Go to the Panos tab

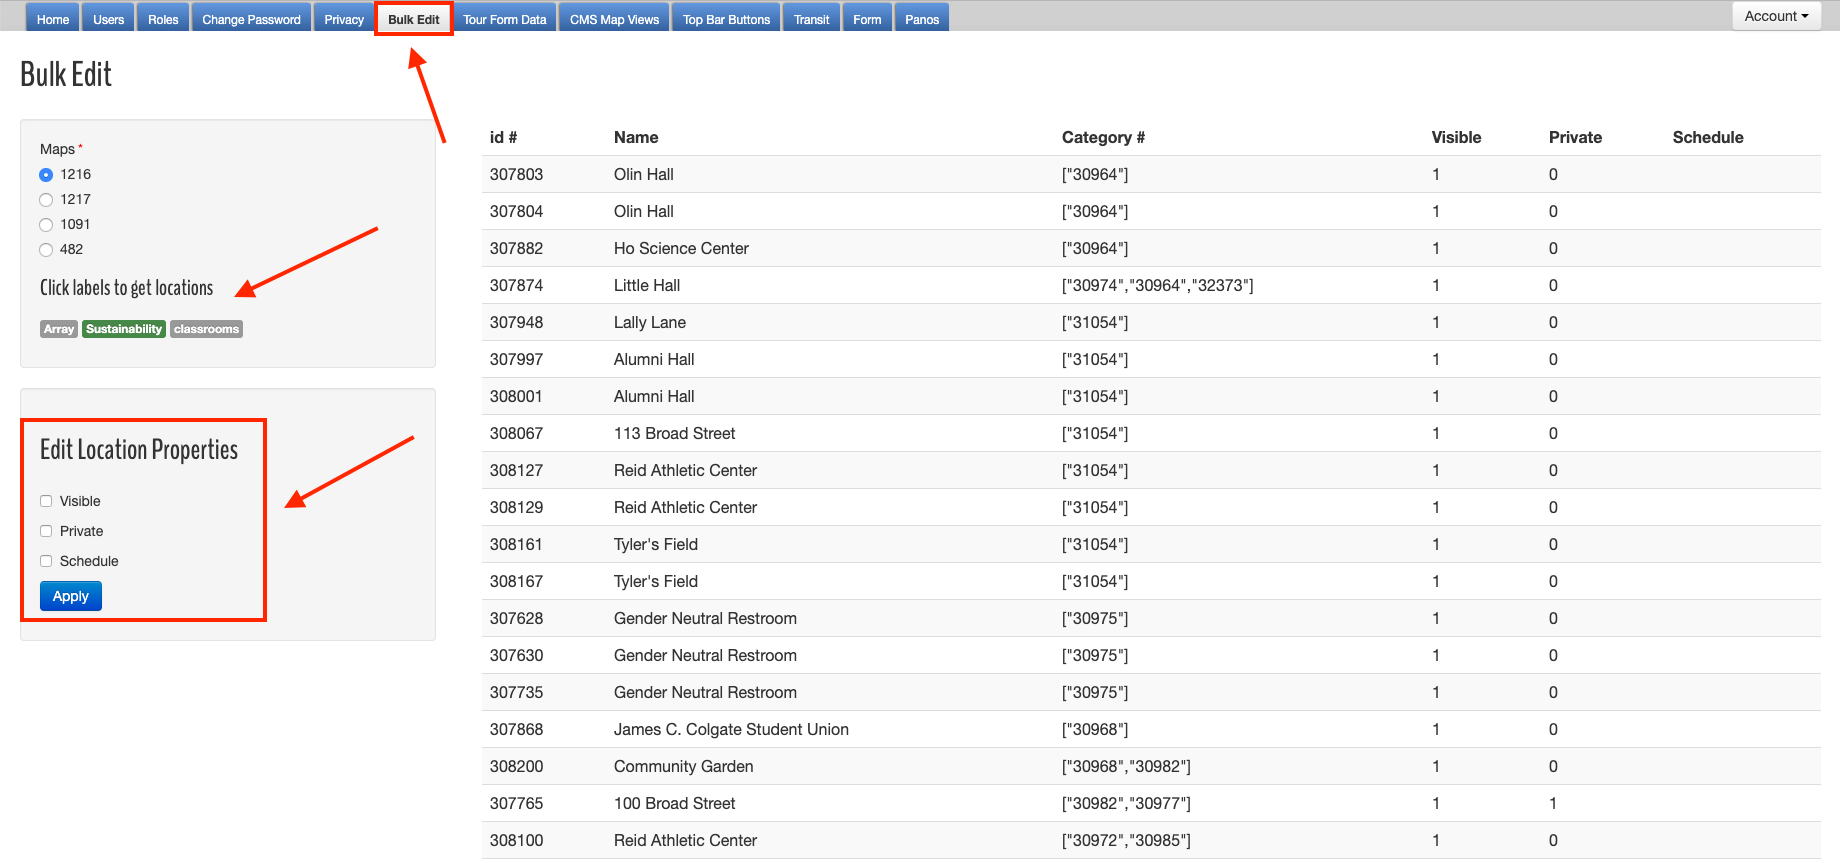[x=922, y=19]
